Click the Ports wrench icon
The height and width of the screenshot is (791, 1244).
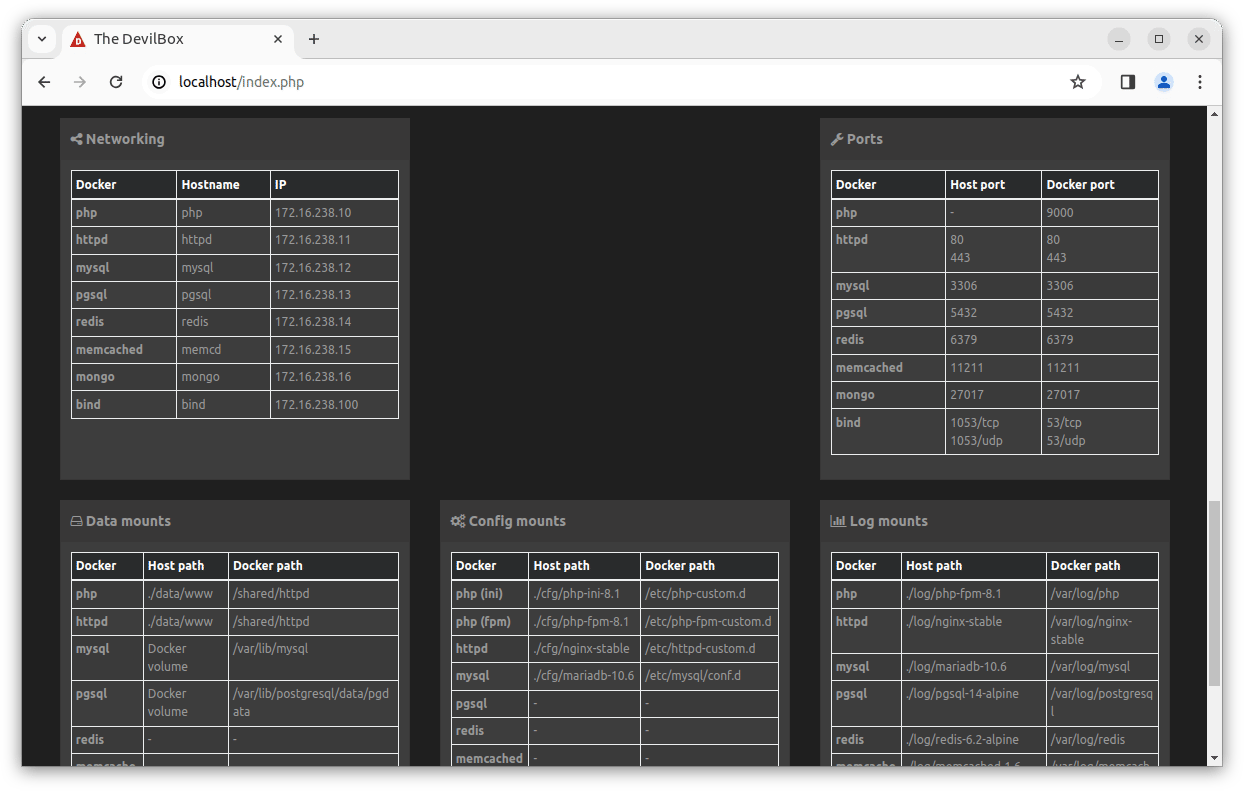pos(837,139)
